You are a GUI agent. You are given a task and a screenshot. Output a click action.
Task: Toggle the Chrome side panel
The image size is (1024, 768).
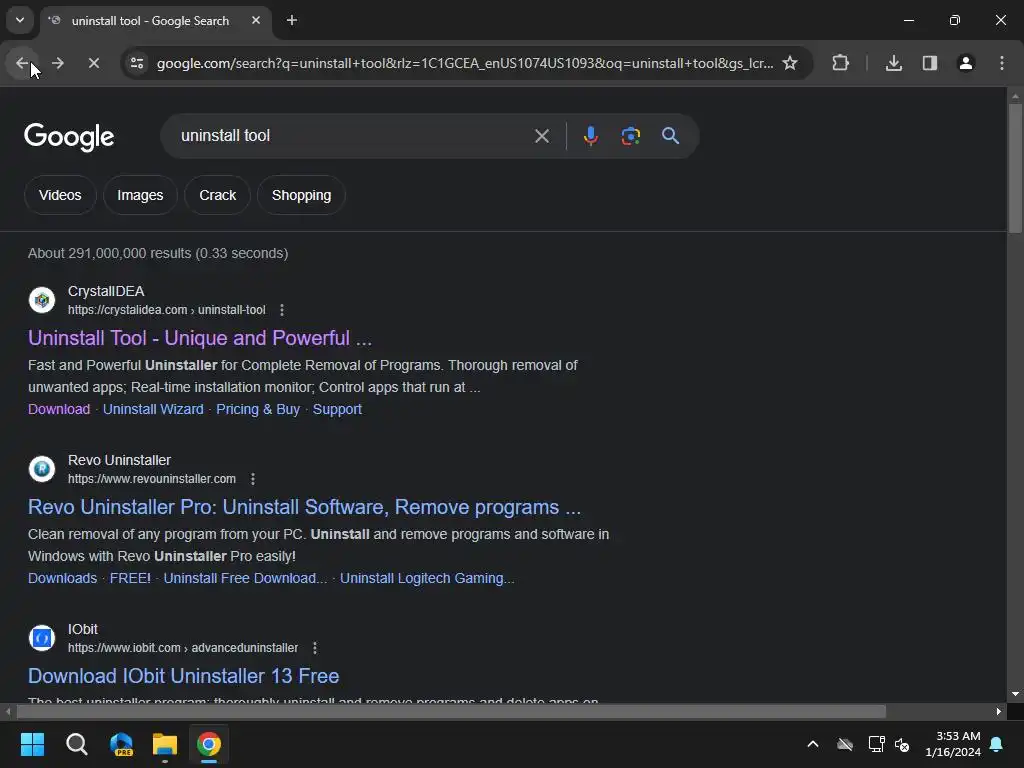930,63
